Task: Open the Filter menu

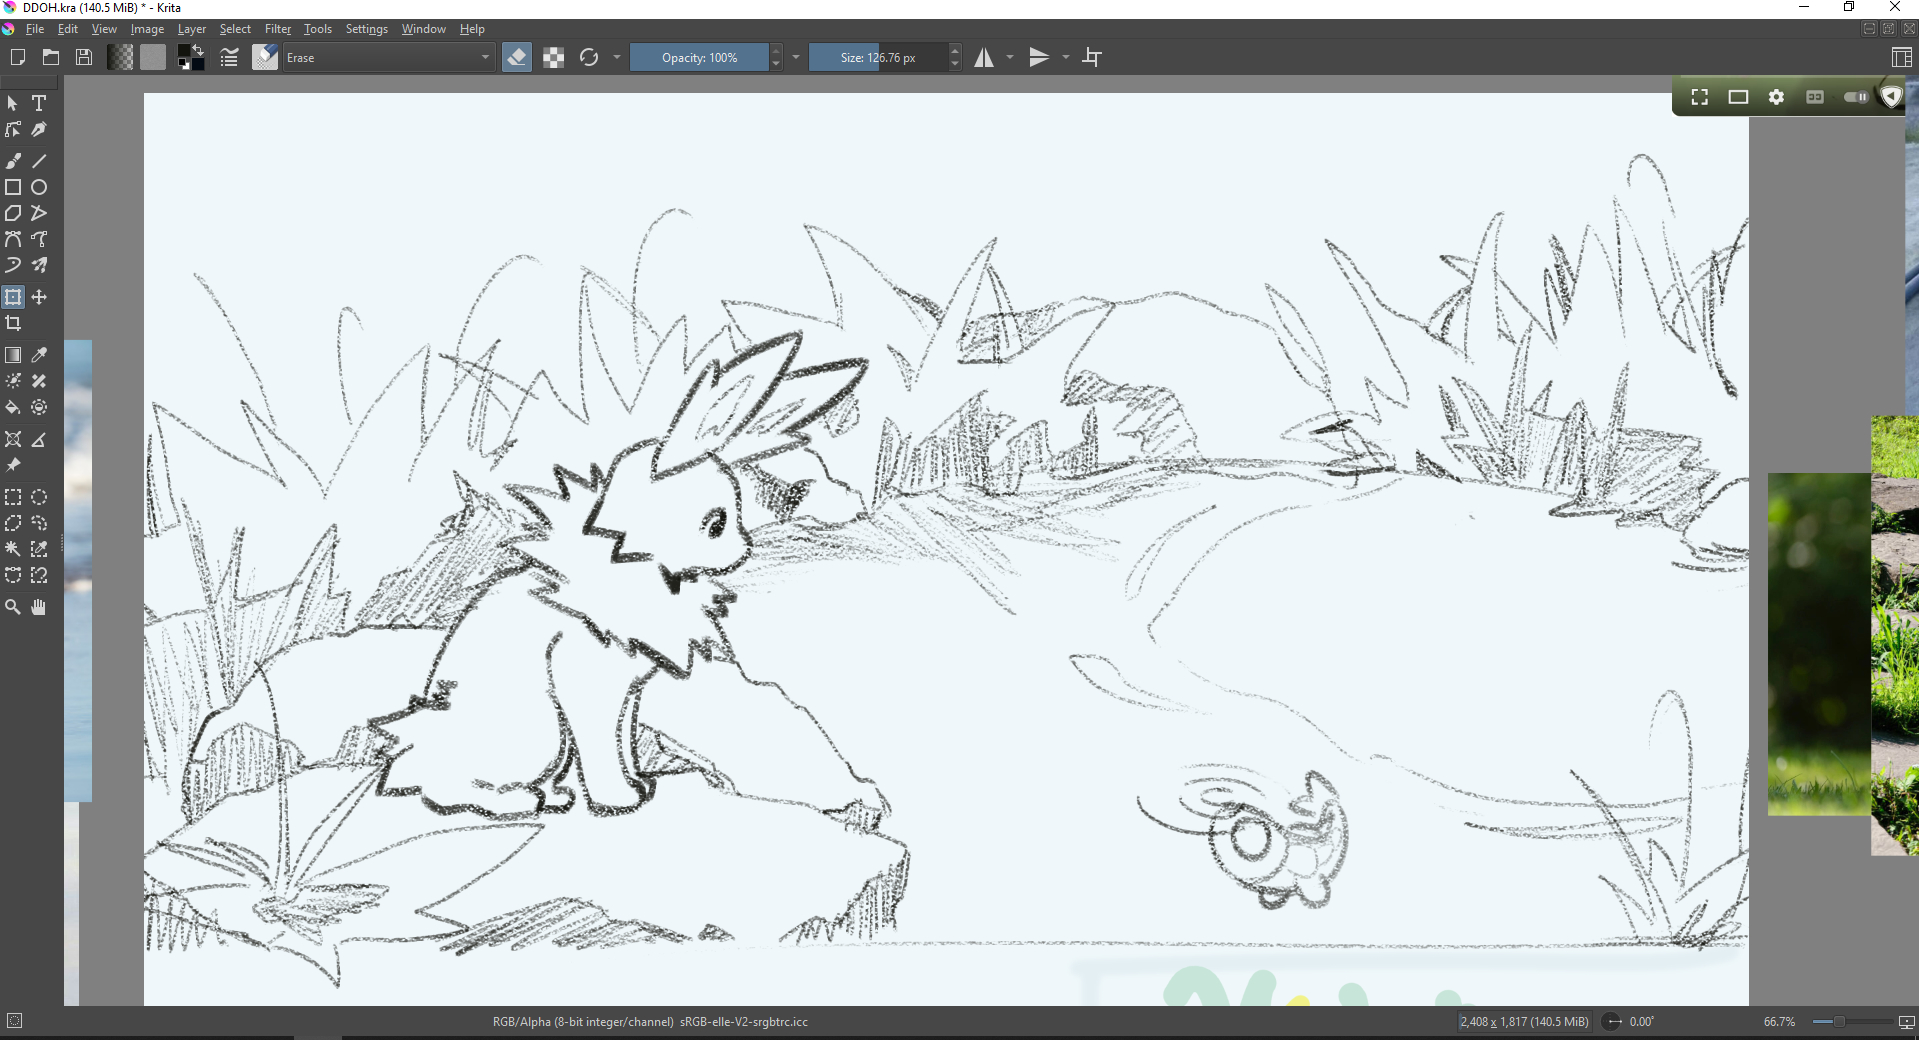Action: tap(277, 29)
